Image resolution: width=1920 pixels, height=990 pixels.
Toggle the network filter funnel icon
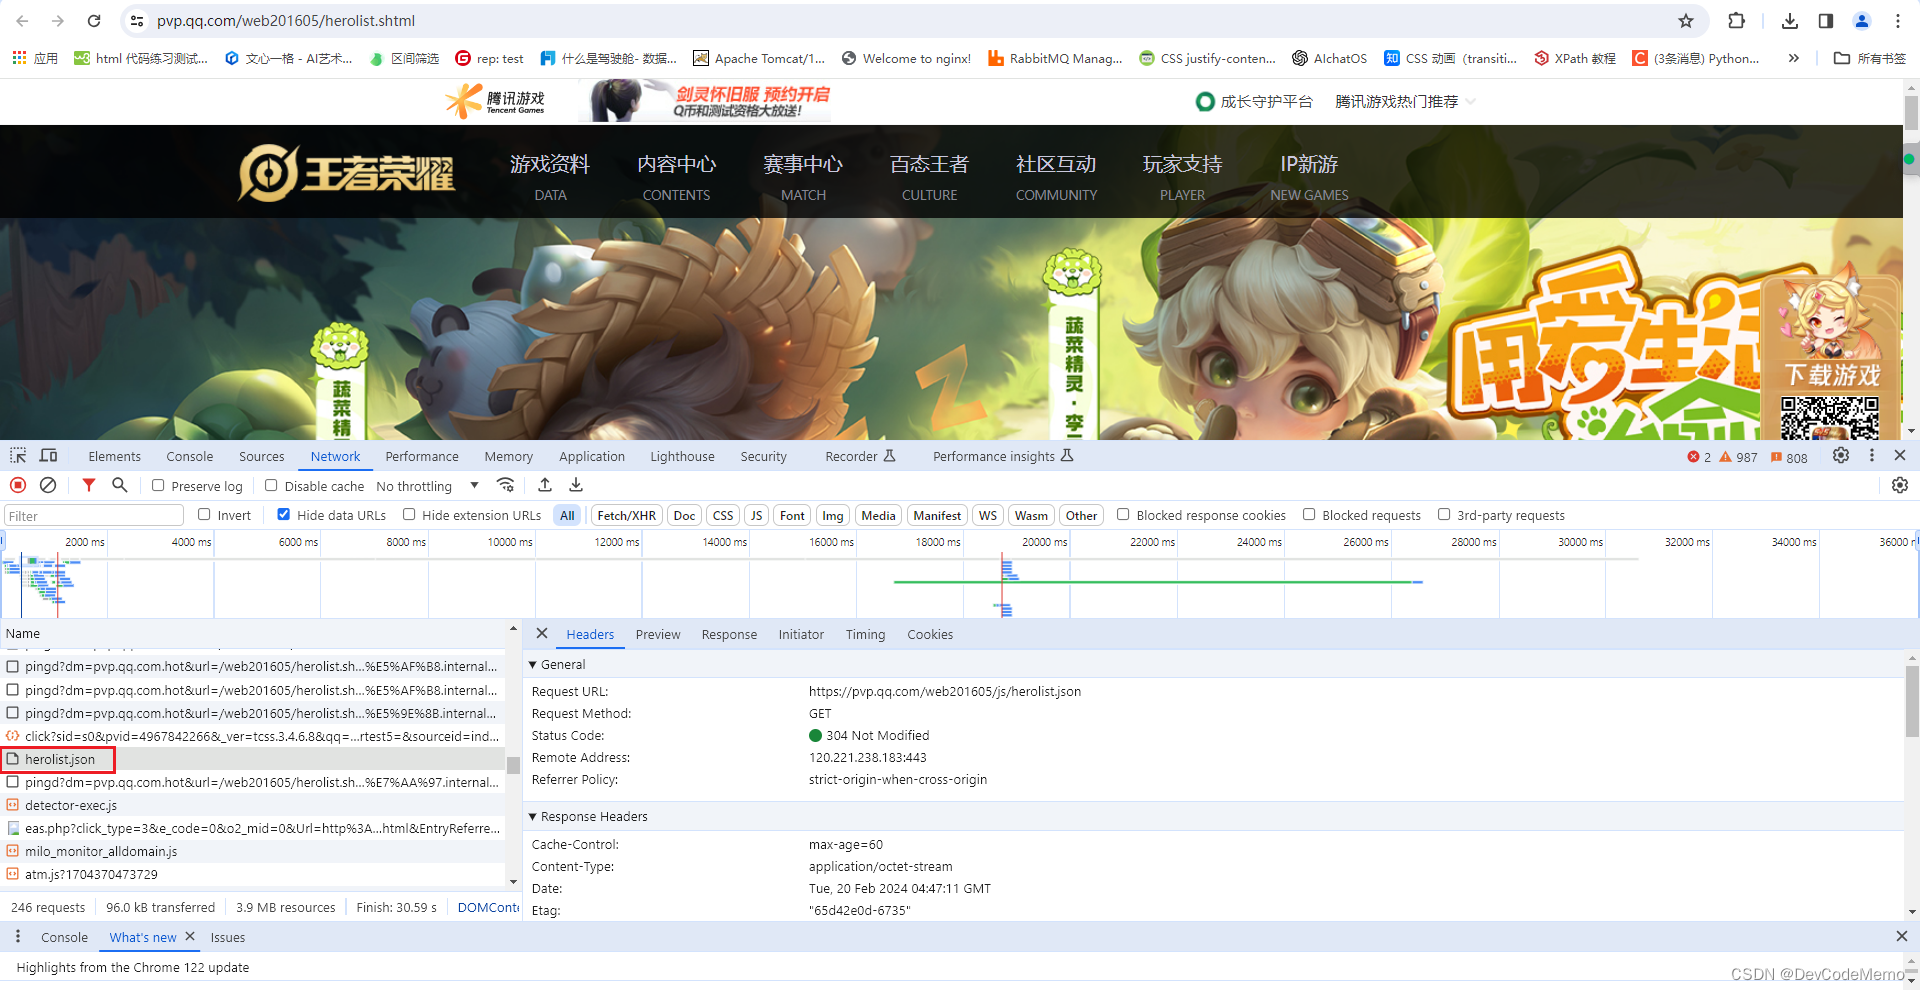[89, 485]
